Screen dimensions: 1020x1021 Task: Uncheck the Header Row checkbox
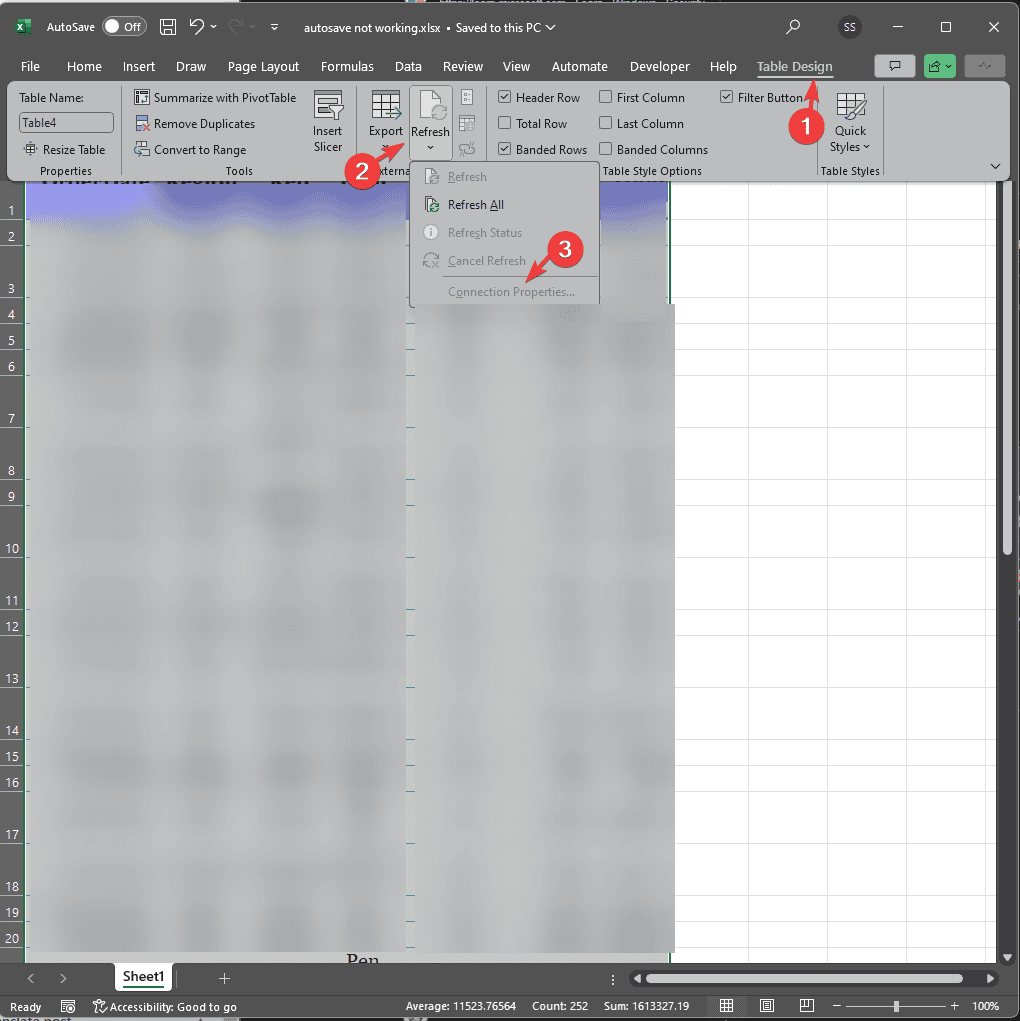[504, 97]
